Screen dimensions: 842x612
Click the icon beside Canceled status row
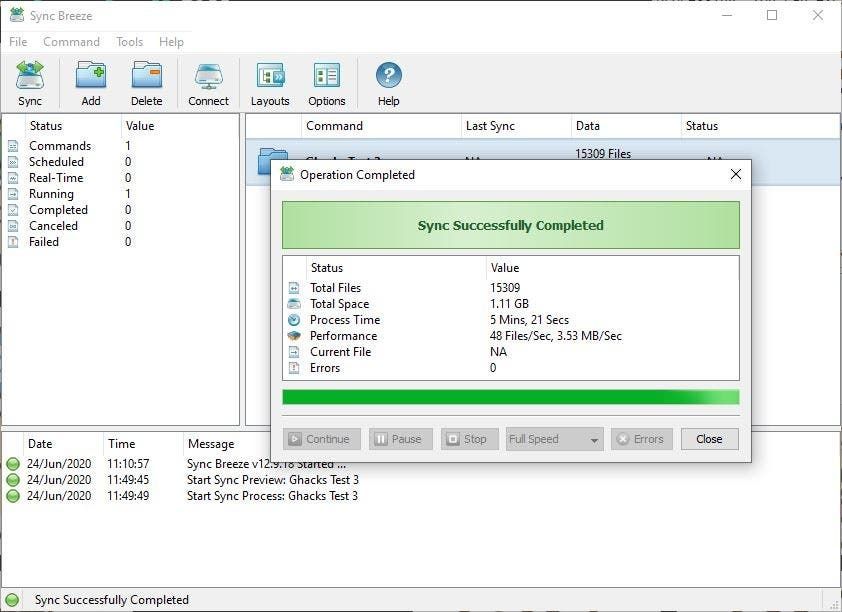pos(13,226)
